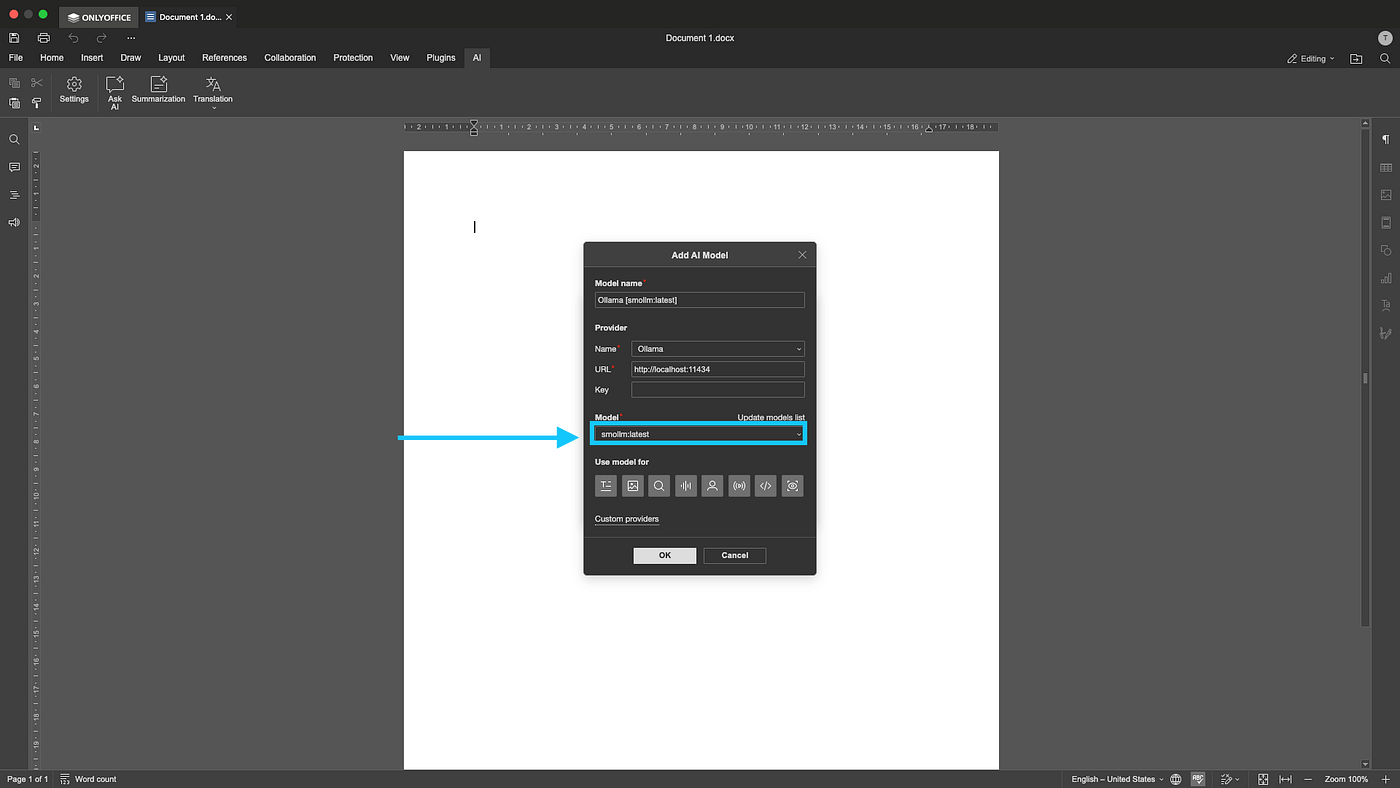Open the Track changes dropdown in status bar
The image size is (1400, 788).
1230,779
